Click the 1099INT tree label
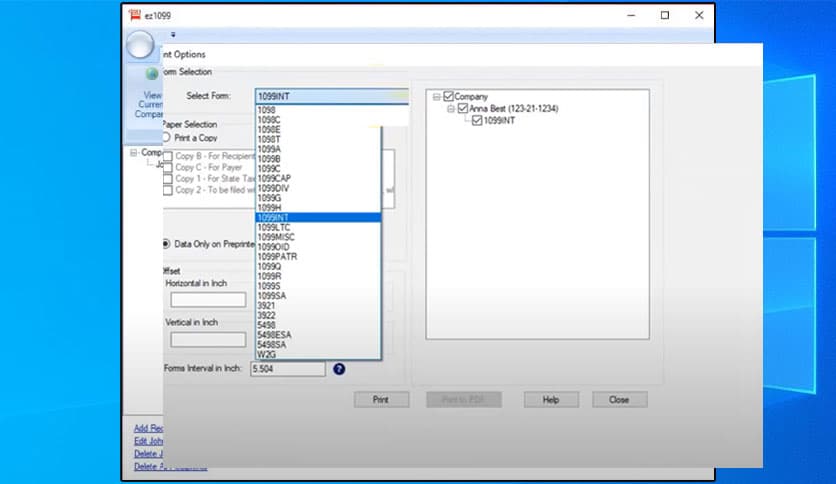 tap(500, 120)
